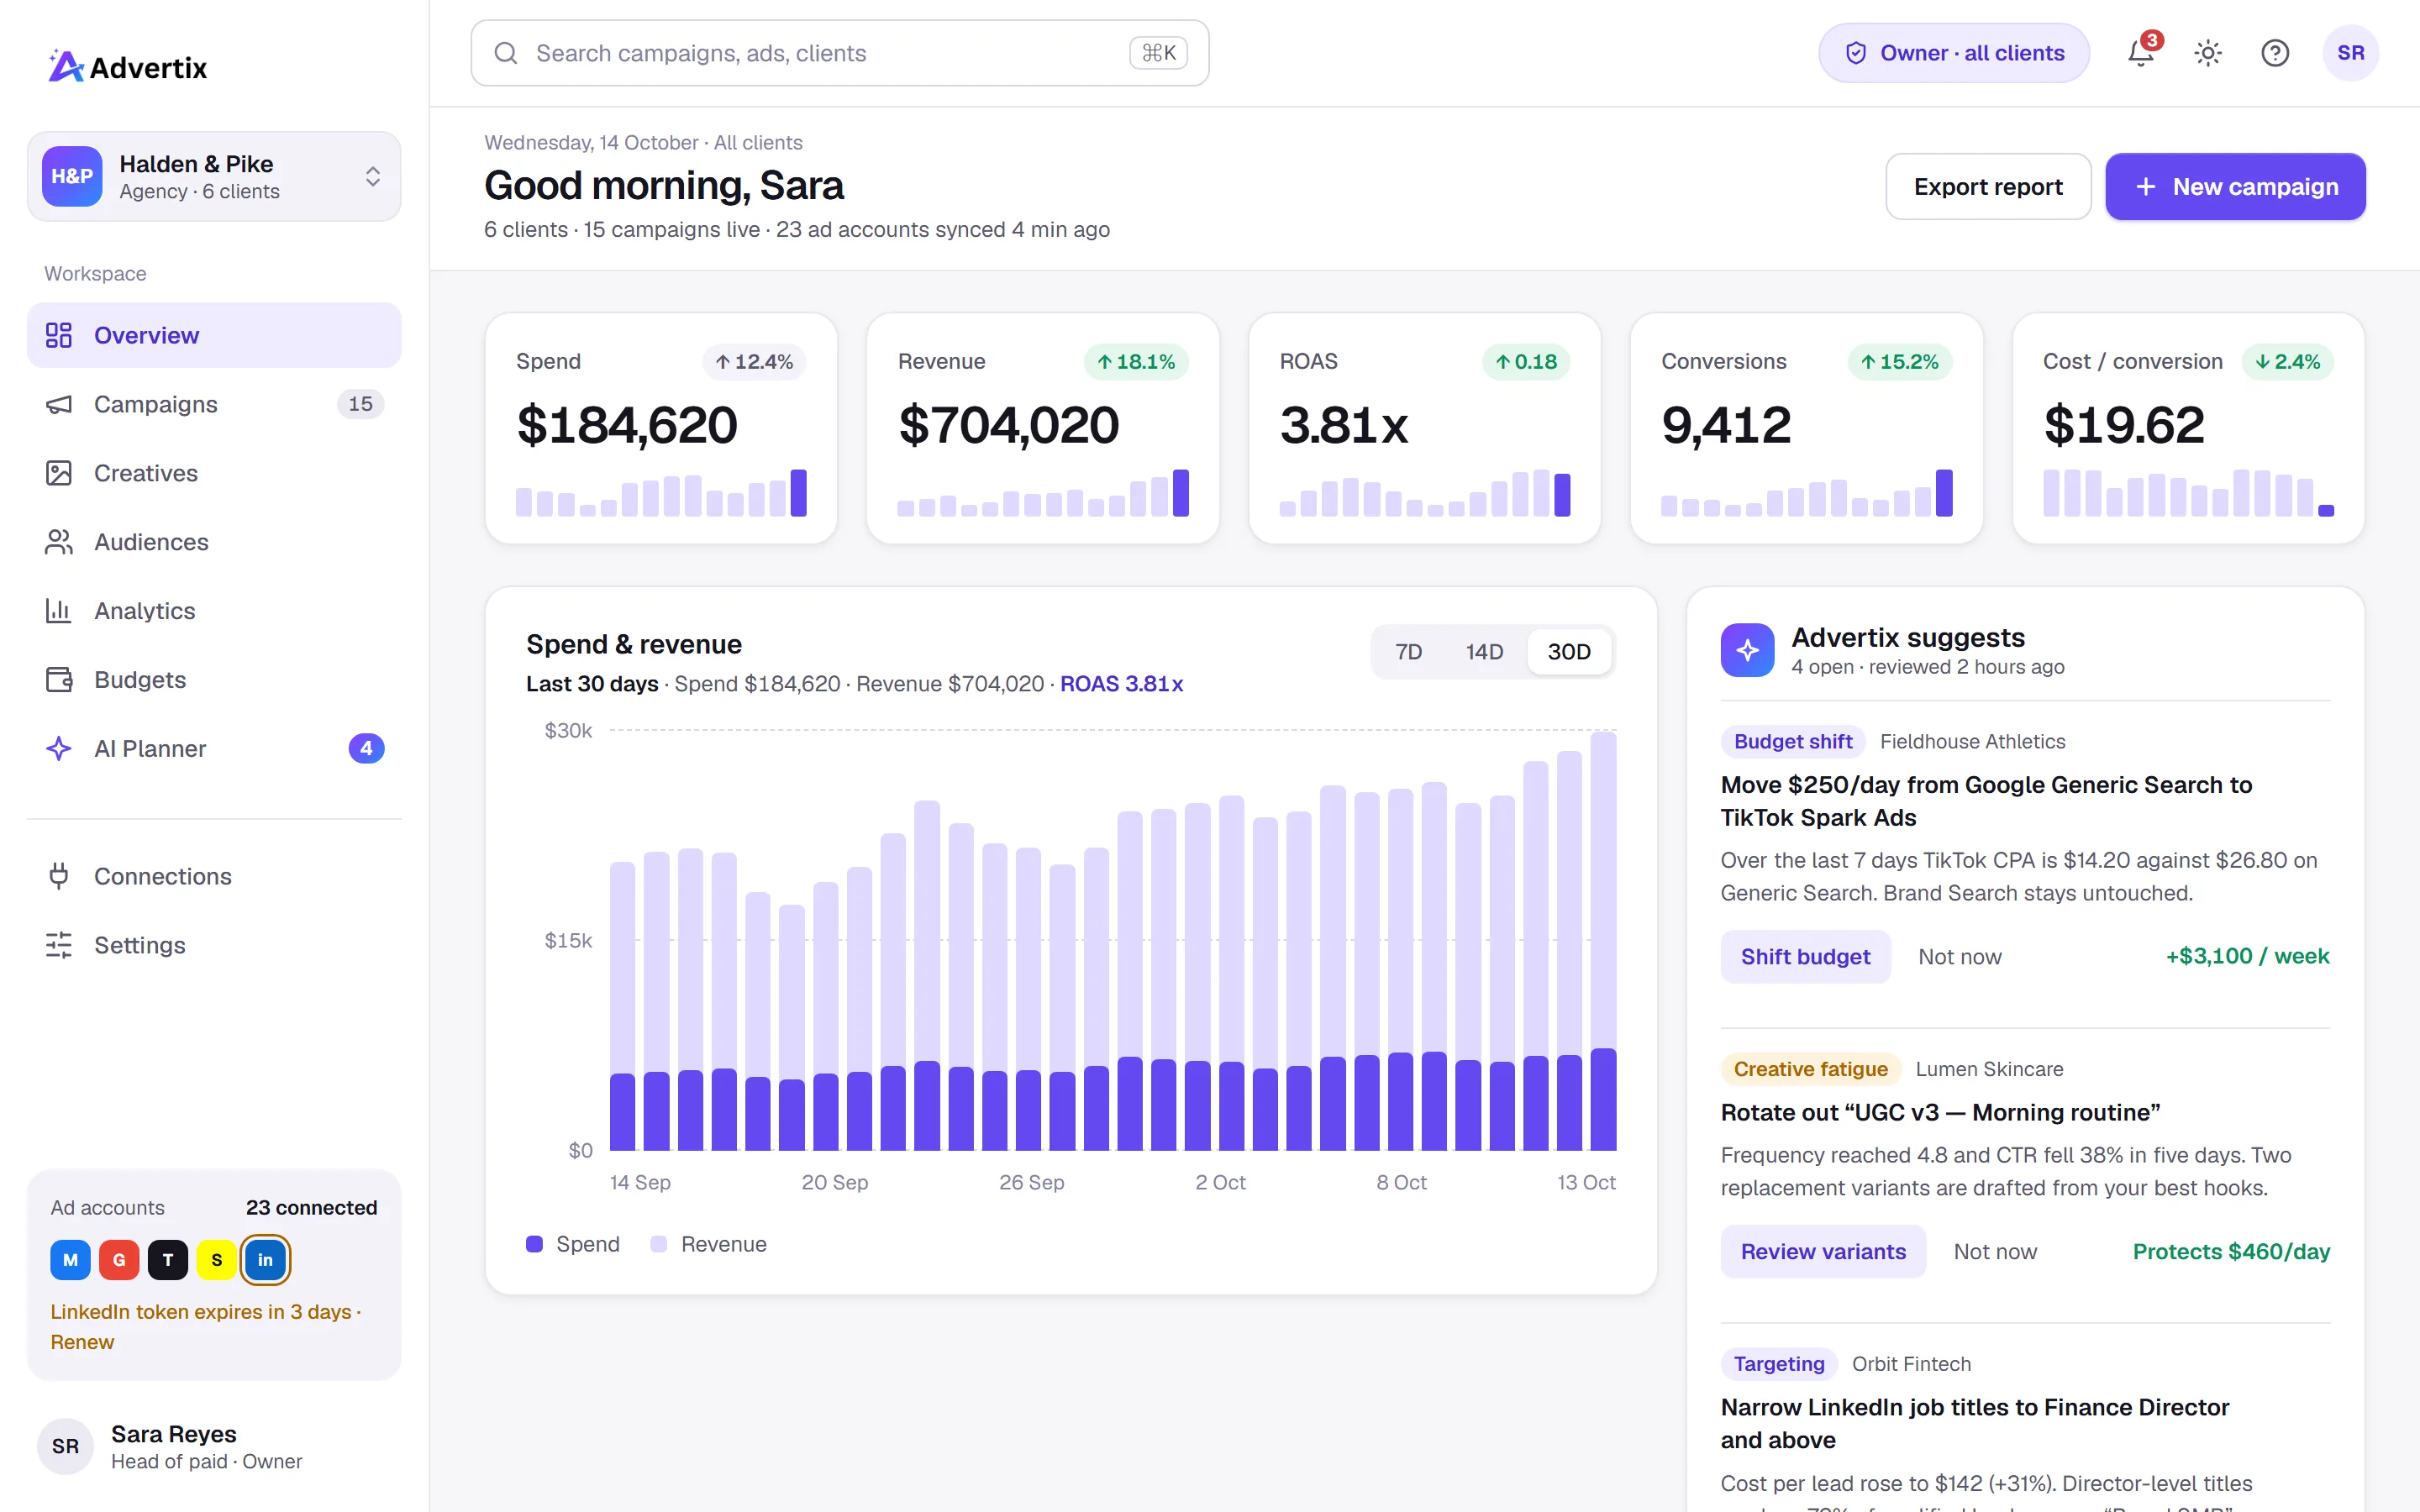Toggle Revenue series in chart legend
The width and height of the screenshot is (2420, 1512).
[708, 1244]
